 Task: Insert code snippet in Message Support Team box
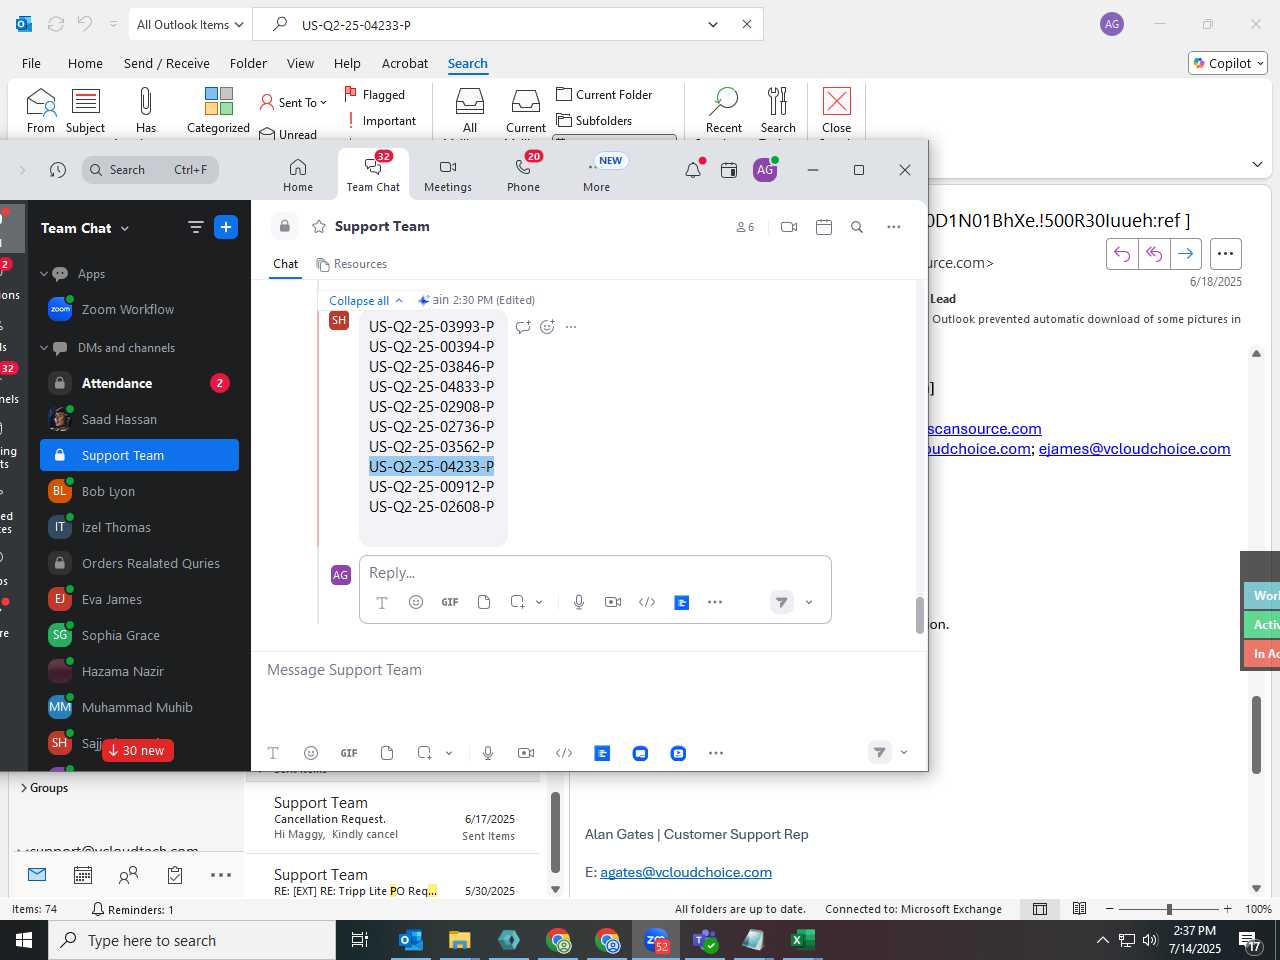[564, 753]
